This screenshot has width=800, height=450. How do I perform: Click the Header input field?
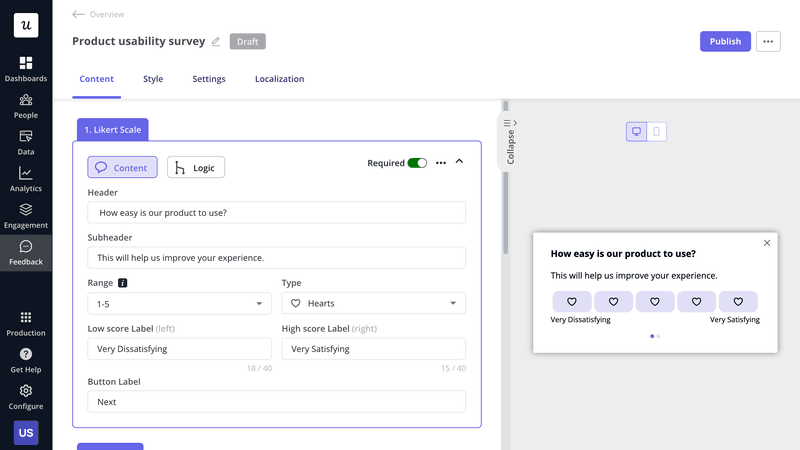[x=277, y=213]
